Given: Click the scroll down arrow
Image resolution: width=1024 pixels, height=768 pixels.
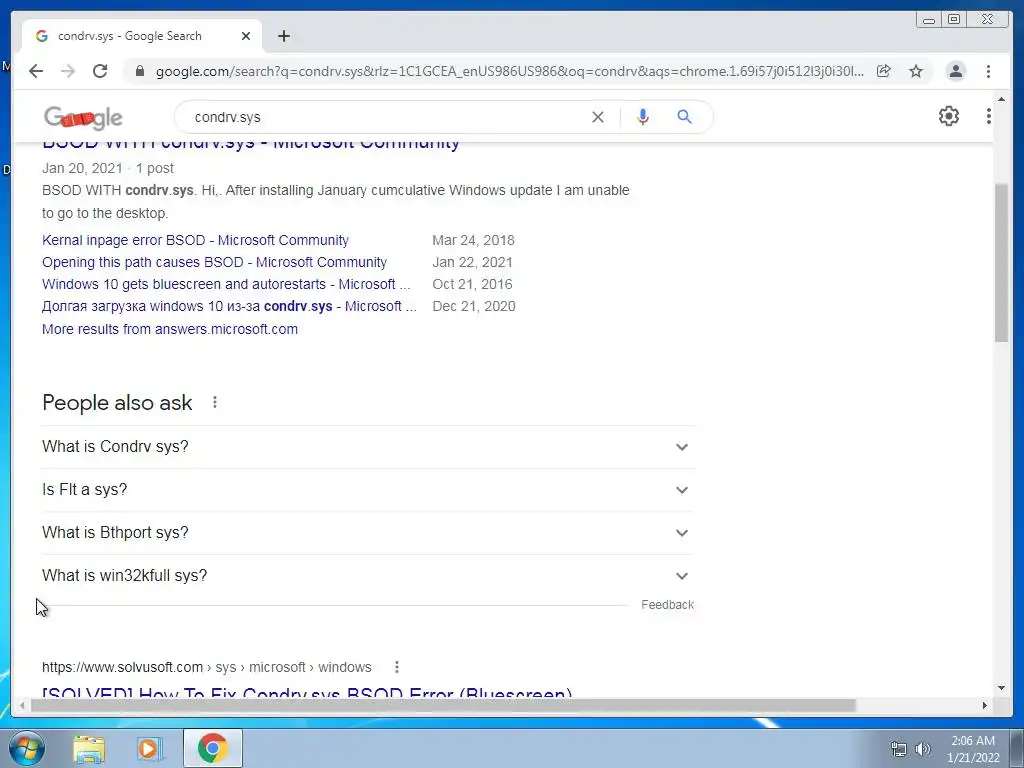Looking at the screenshot, I should [x=1001, y=688].
